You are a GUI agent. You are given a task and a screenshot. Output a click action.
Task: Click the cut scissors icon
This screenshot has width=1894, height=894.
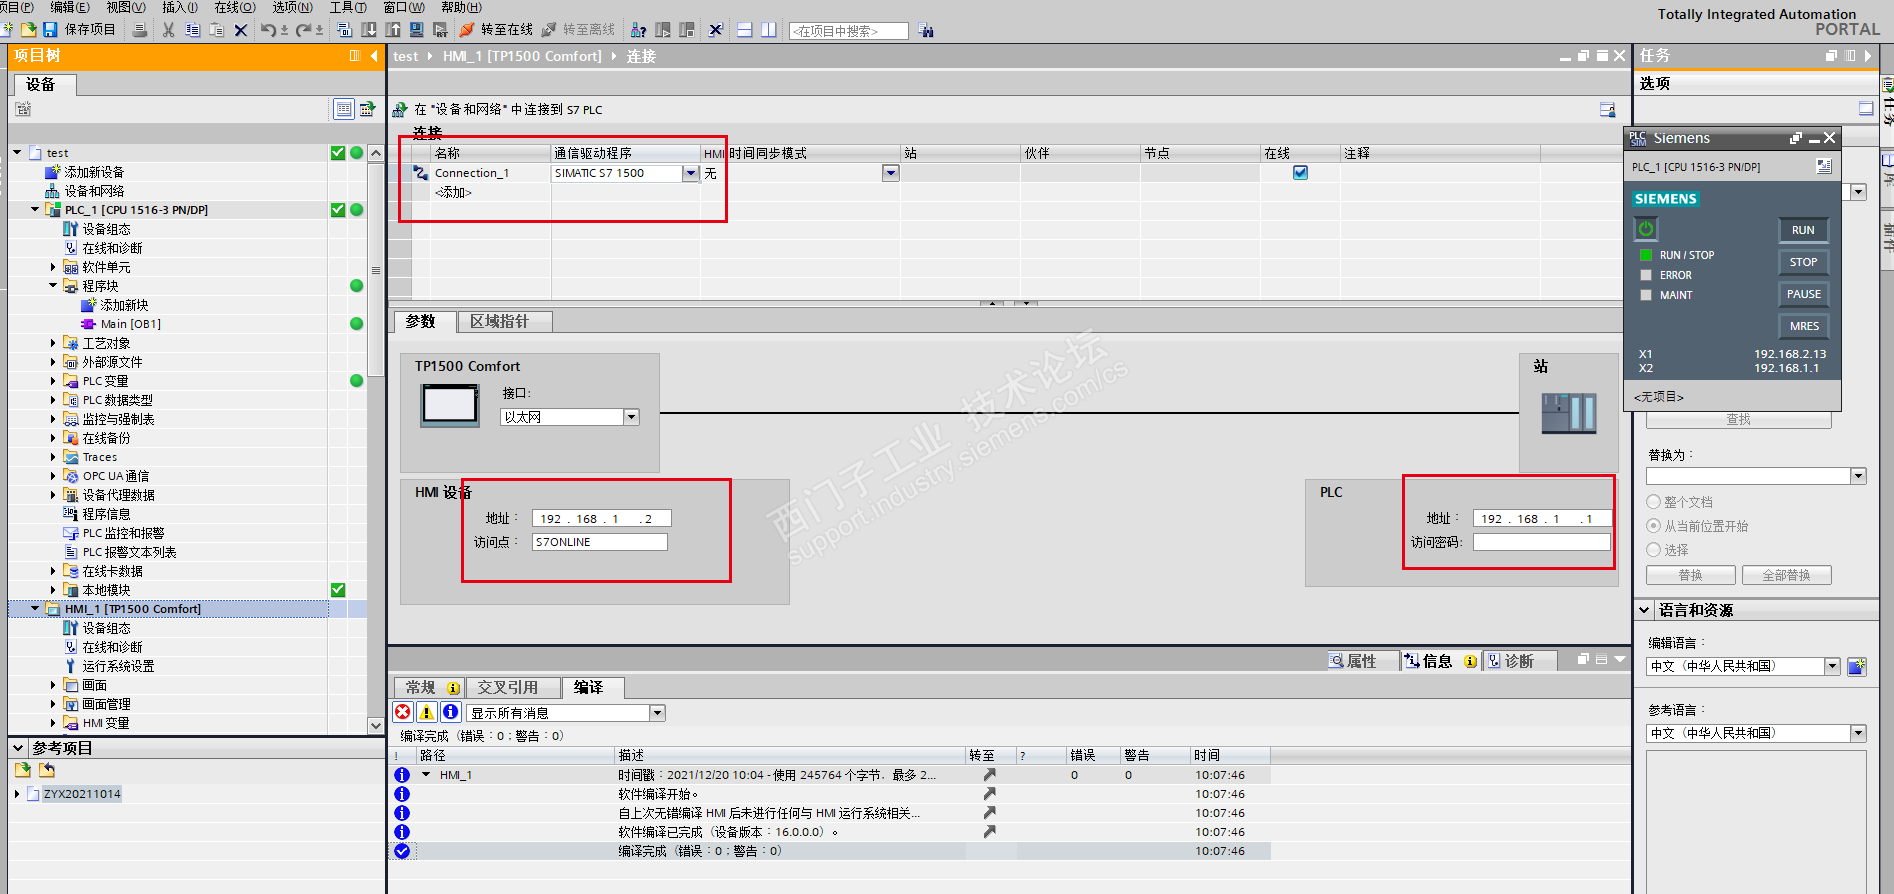168,30
